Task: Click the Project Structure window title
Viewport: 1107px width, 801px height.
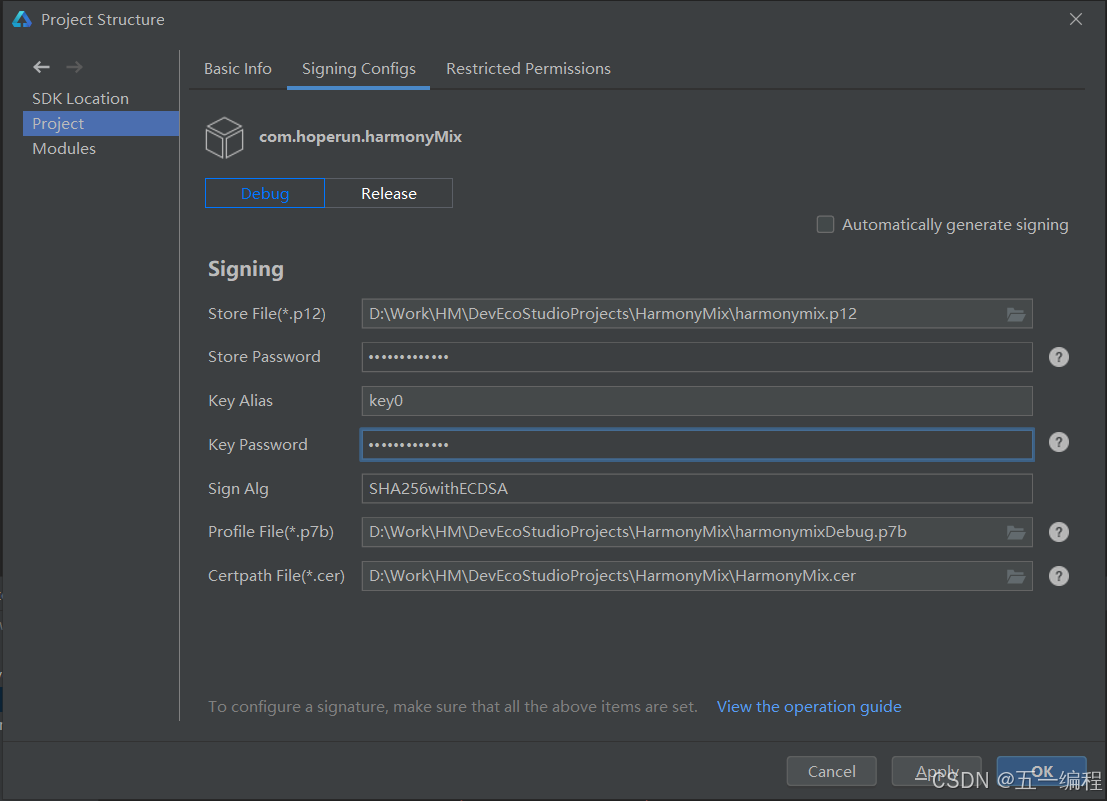Action: point(102,20)
